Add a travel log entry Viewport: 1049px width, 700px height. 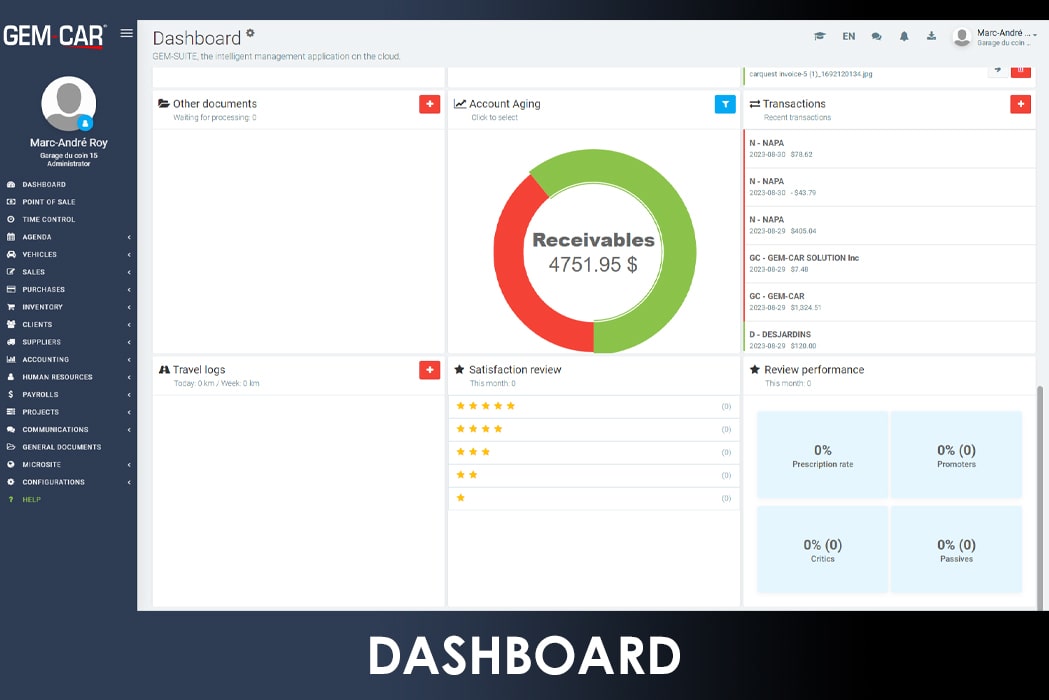(429, 370)
